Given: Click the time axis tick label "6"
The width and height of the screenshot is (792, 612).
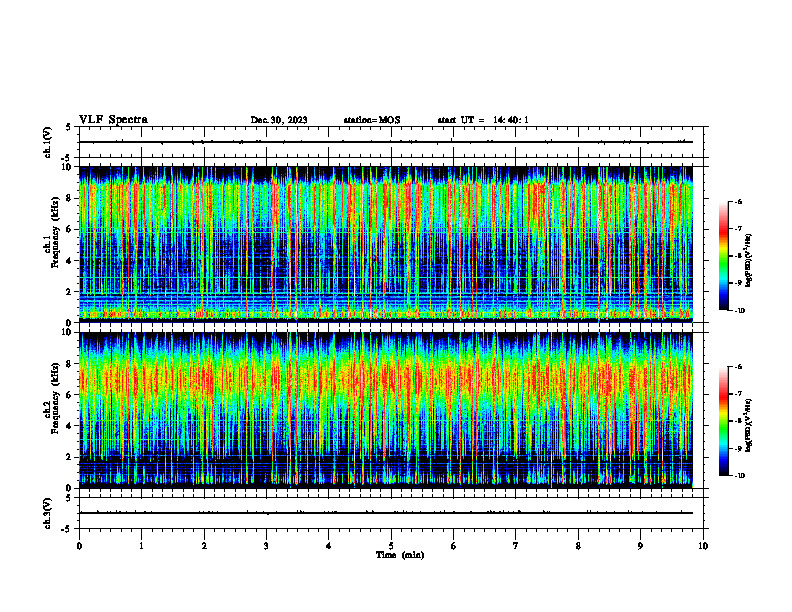Looking at the screenshot, I should pos(454,546).
